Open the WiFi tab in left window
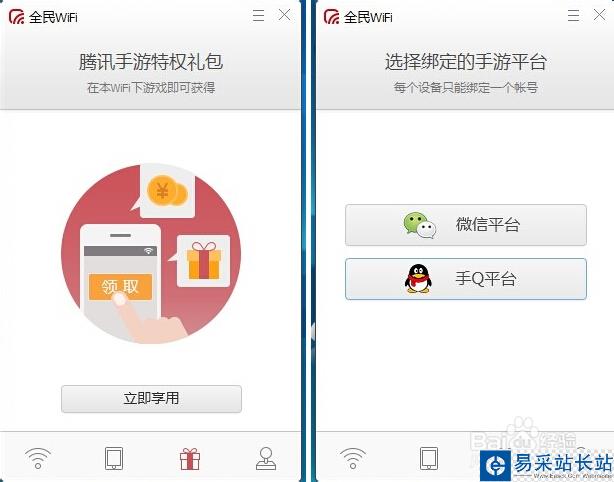Viewport: 614px width, 482px height. (38, 459)
